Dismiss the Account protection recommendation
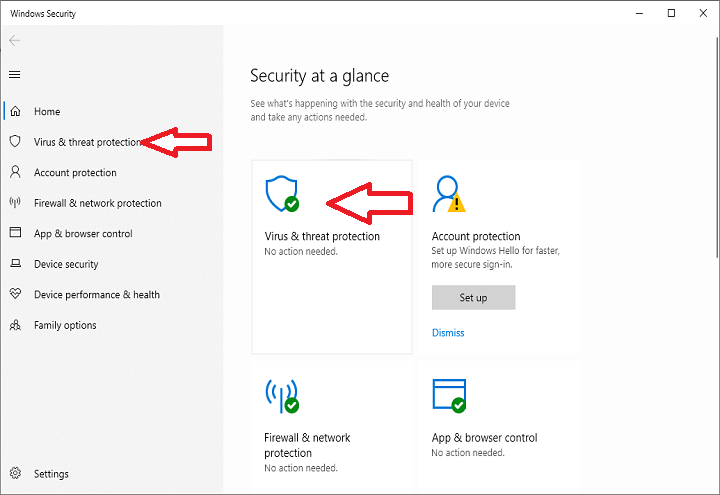The image size is (720, 495). pos(448,333)
